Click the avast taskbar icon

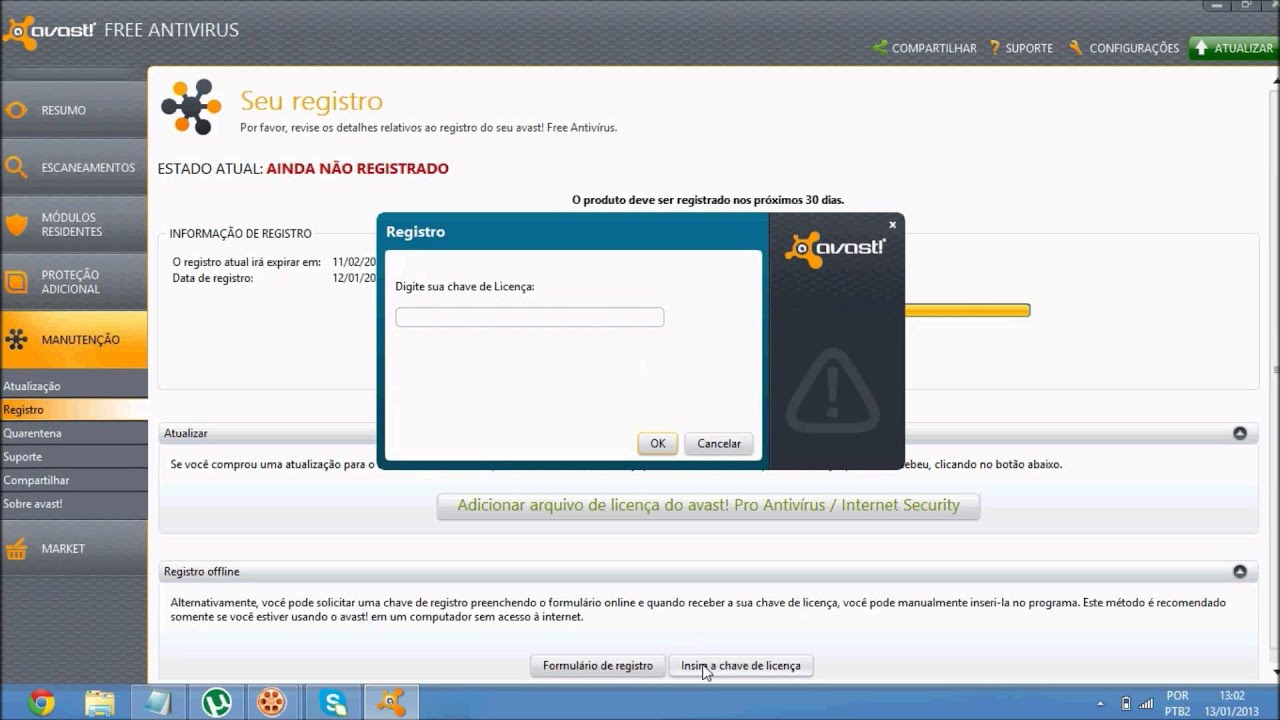coord(391,702)
